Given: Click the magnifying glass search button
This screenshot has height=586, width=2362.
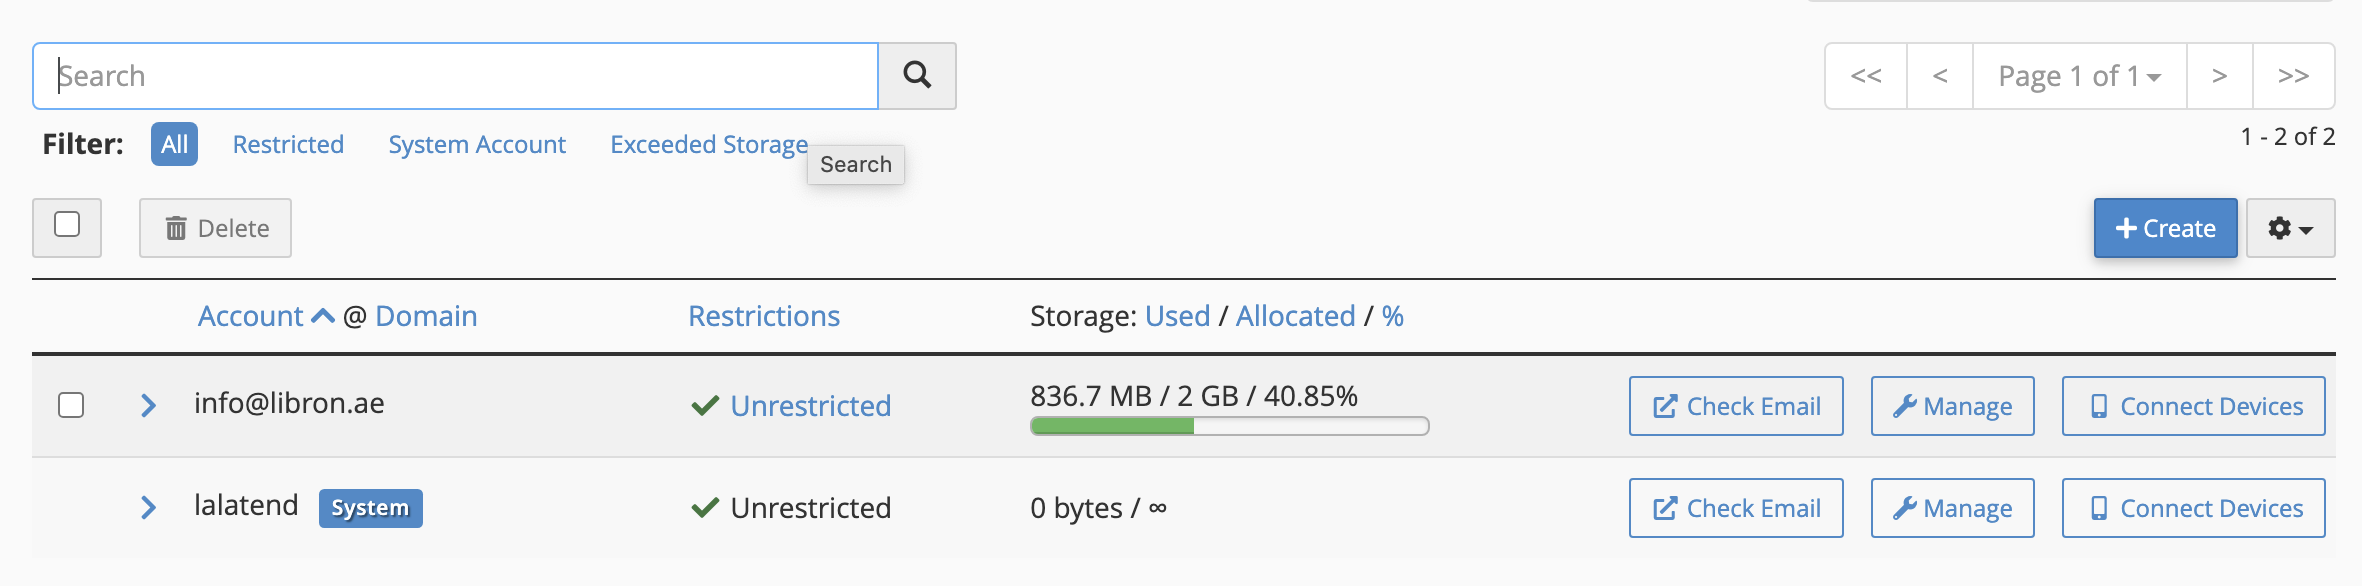Looking at the screenshot, I should pyautogui.click(x=916, y=75).
